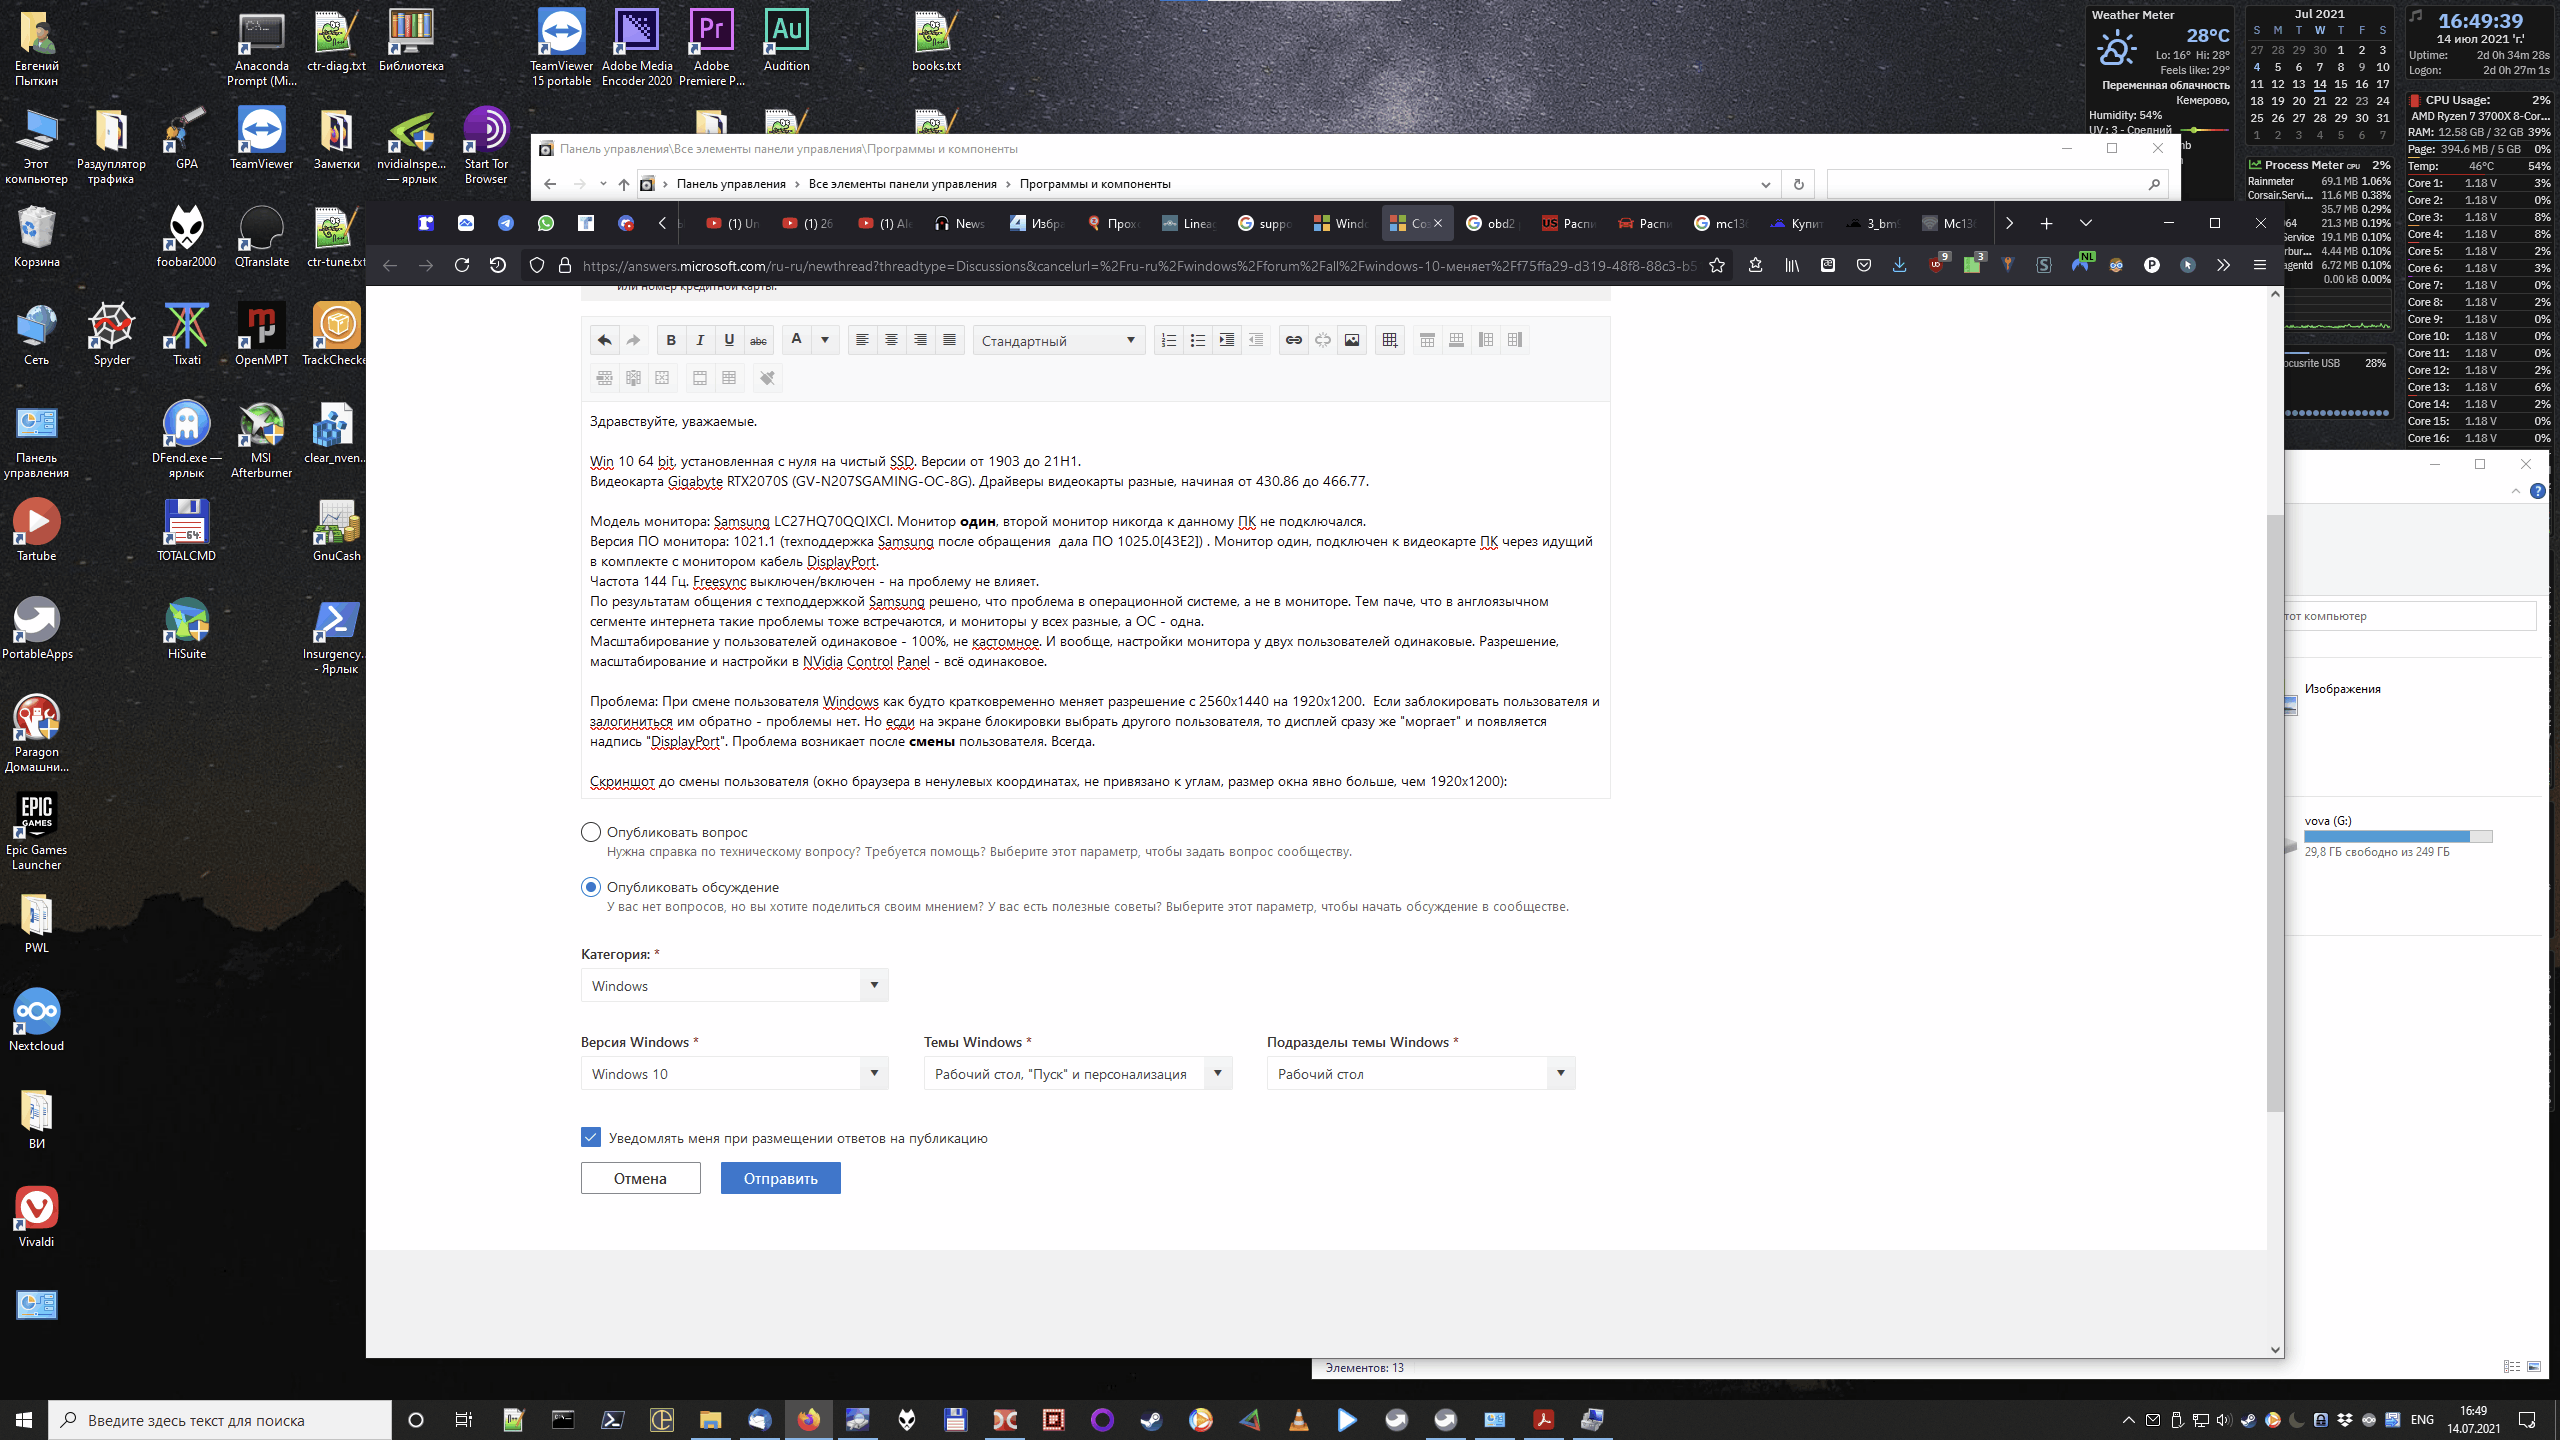
Task: Pick font color with the A button
Action: click(796, 340)
